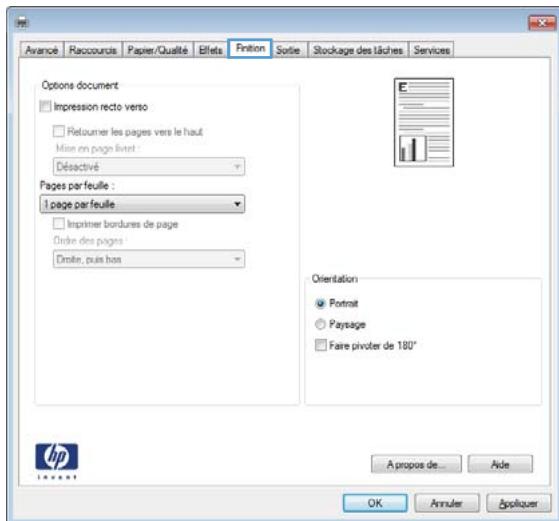Go to the Sortie tab
559x521 pixels.
pyautogui.click(x=288, y=50)
